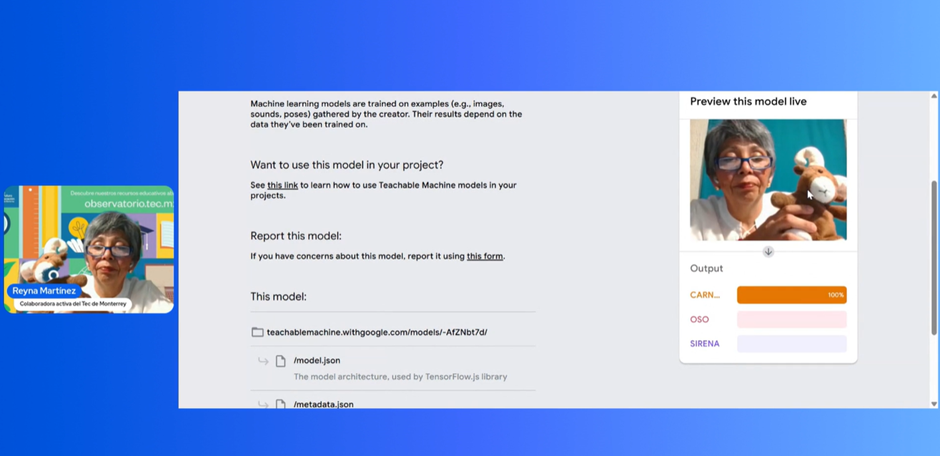The width and height of the screenshot is (940, 456).
Task: Open "this form" to report the model
Action: coord(485,256)
